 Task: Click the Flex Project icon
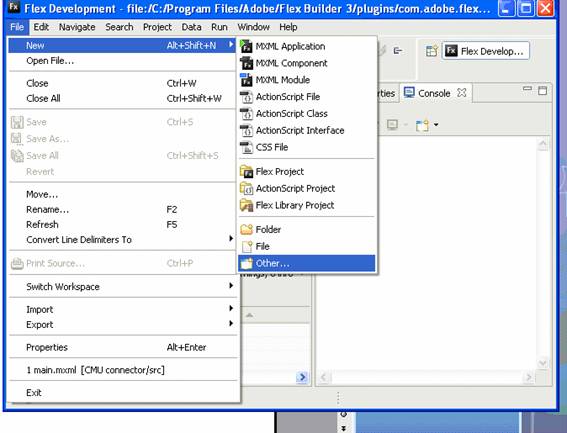click(x=246, y=172)
